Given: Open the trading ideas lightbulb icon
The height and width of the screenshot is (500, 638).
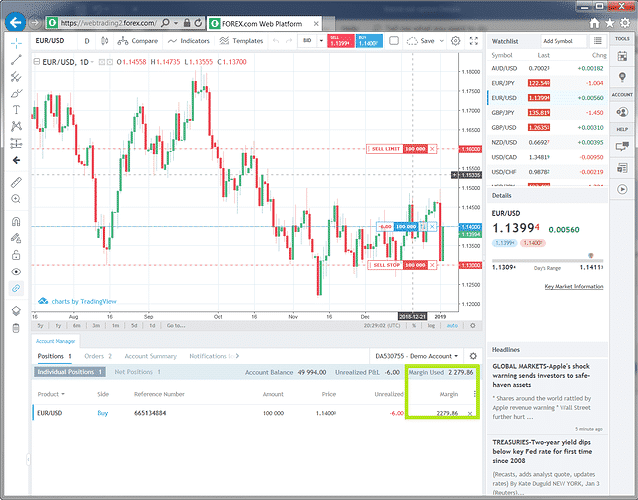Looking at the screenshot, I should 622,76.
